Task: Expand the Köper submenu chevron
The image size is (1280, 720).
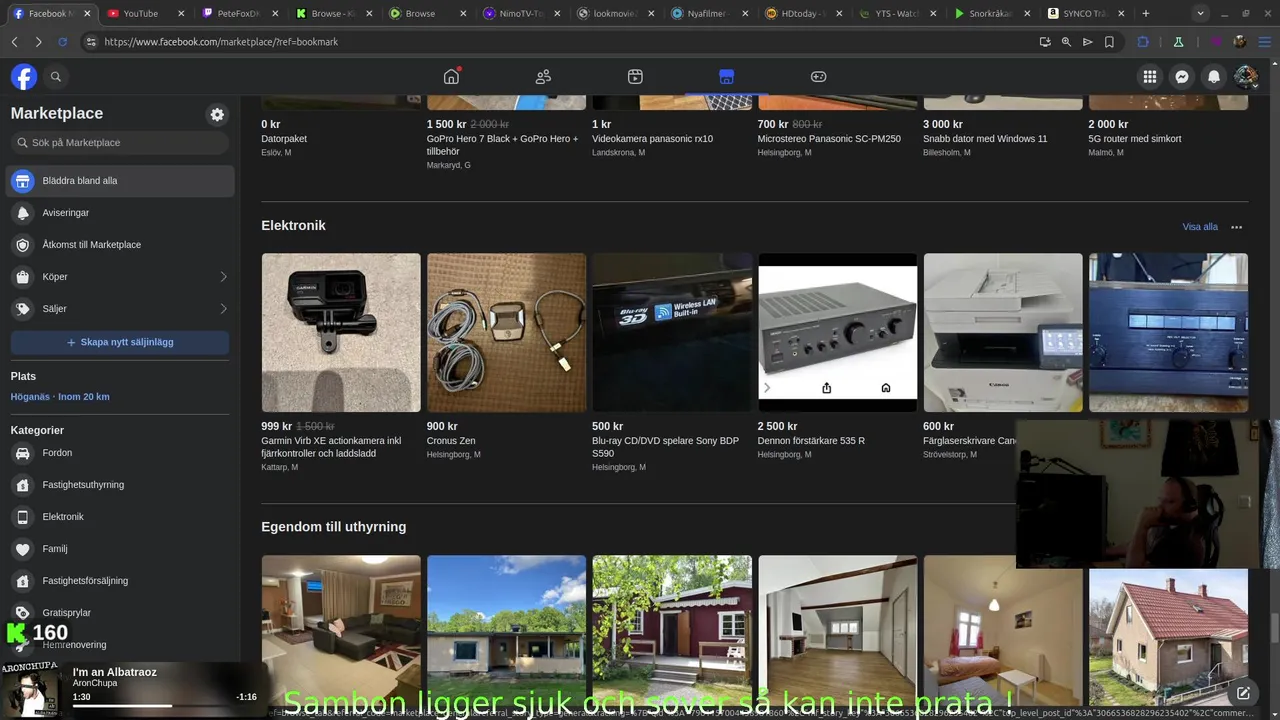Action: (x=223, y=277)
